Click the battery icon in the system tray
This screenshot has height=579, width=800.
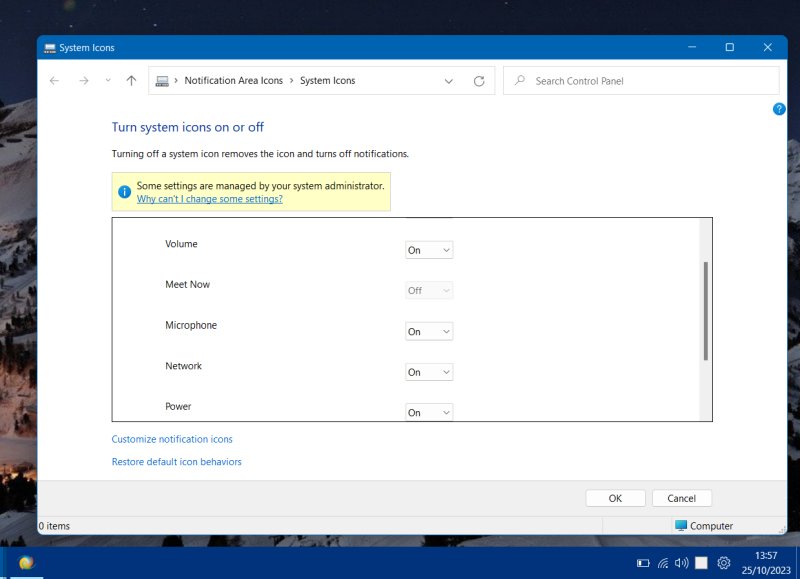tap(644, 562)
